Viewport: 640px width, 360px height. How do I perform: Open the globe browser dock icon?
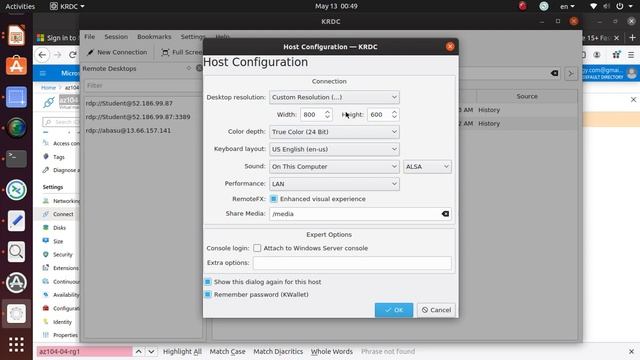(x=16, y=128)
